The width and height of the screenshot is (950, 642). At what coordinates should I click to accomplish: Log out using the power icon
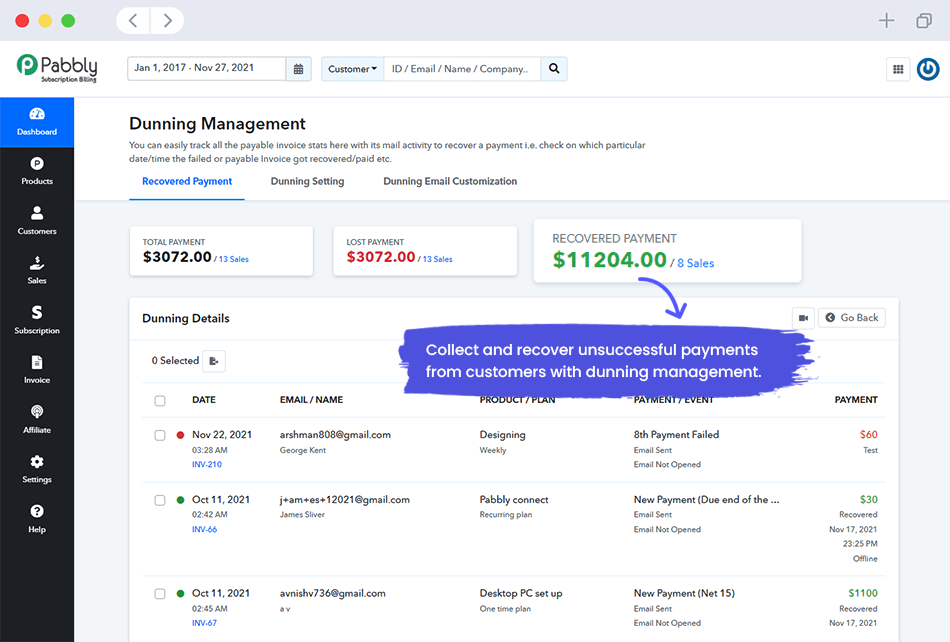[x=927, y=68]
